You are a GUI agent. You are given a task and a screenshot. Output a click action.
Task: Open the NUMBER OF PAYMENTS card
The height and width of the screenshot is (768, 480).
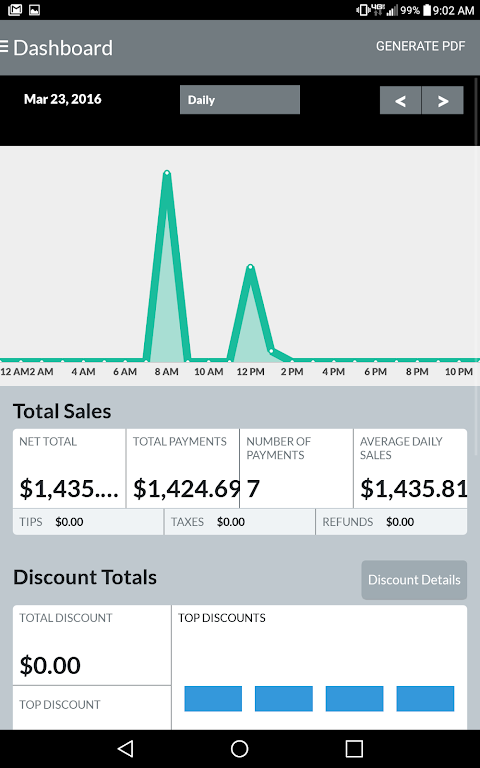pos(296,469)
